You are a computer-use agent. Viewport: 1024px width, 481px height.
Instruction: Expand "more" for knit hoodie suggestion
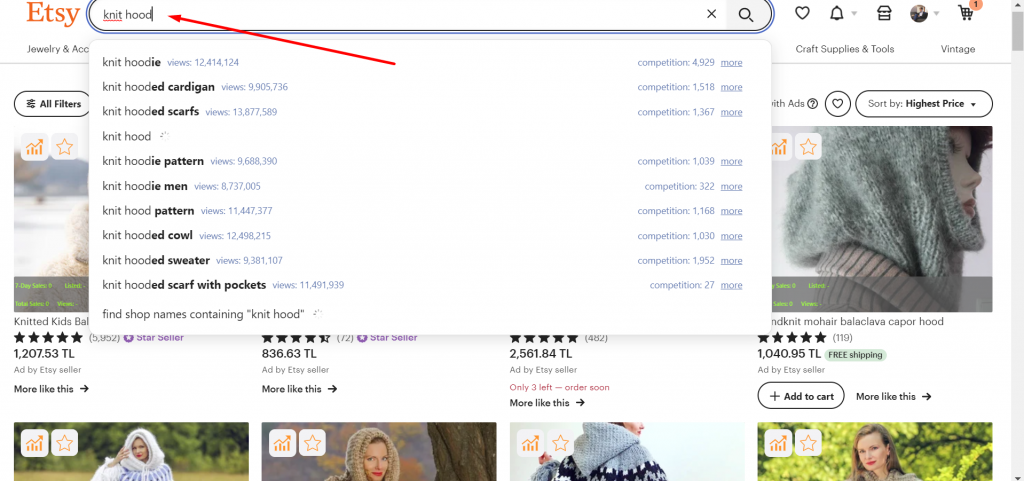click(731, 62)
